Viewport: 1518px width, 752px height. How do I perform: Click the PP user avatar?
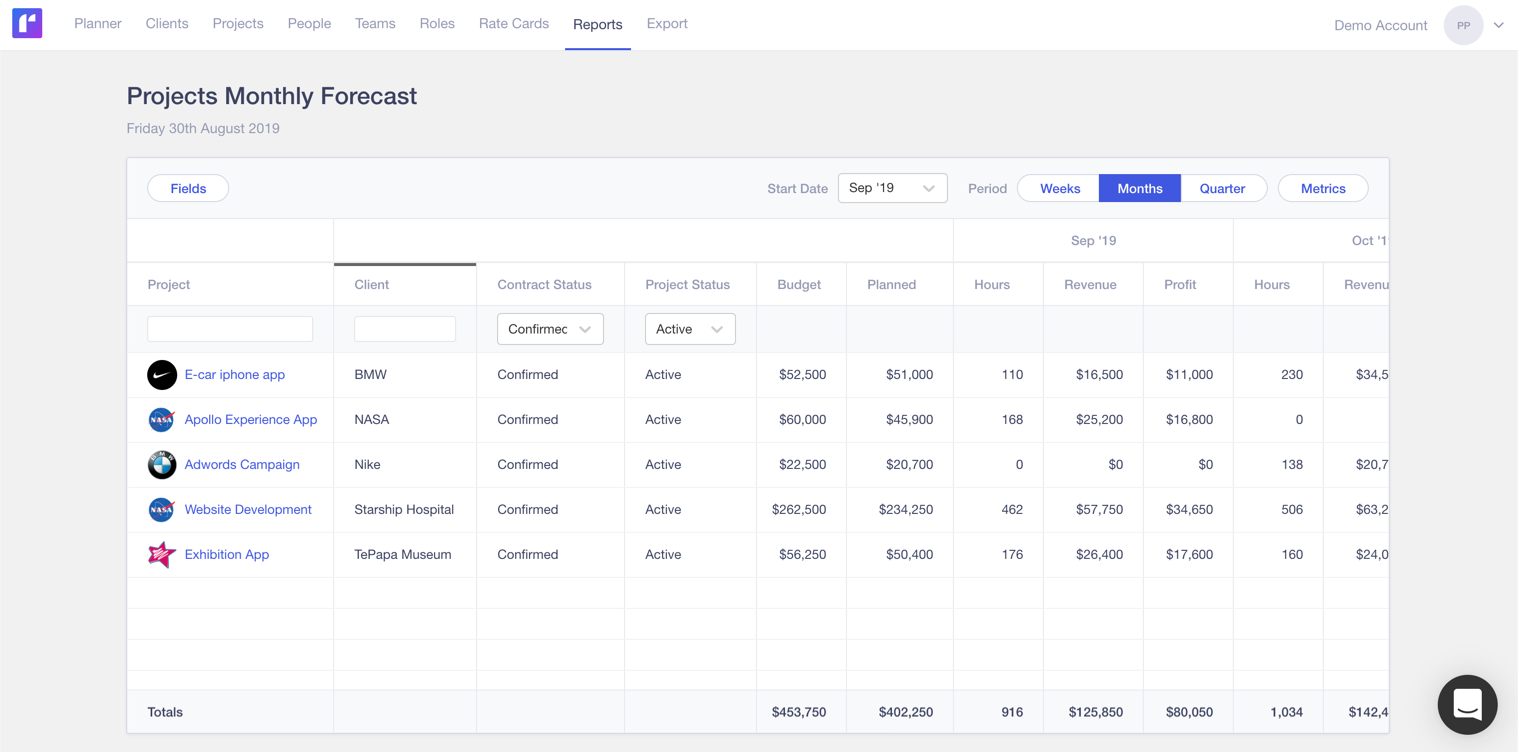[1463, 25]
